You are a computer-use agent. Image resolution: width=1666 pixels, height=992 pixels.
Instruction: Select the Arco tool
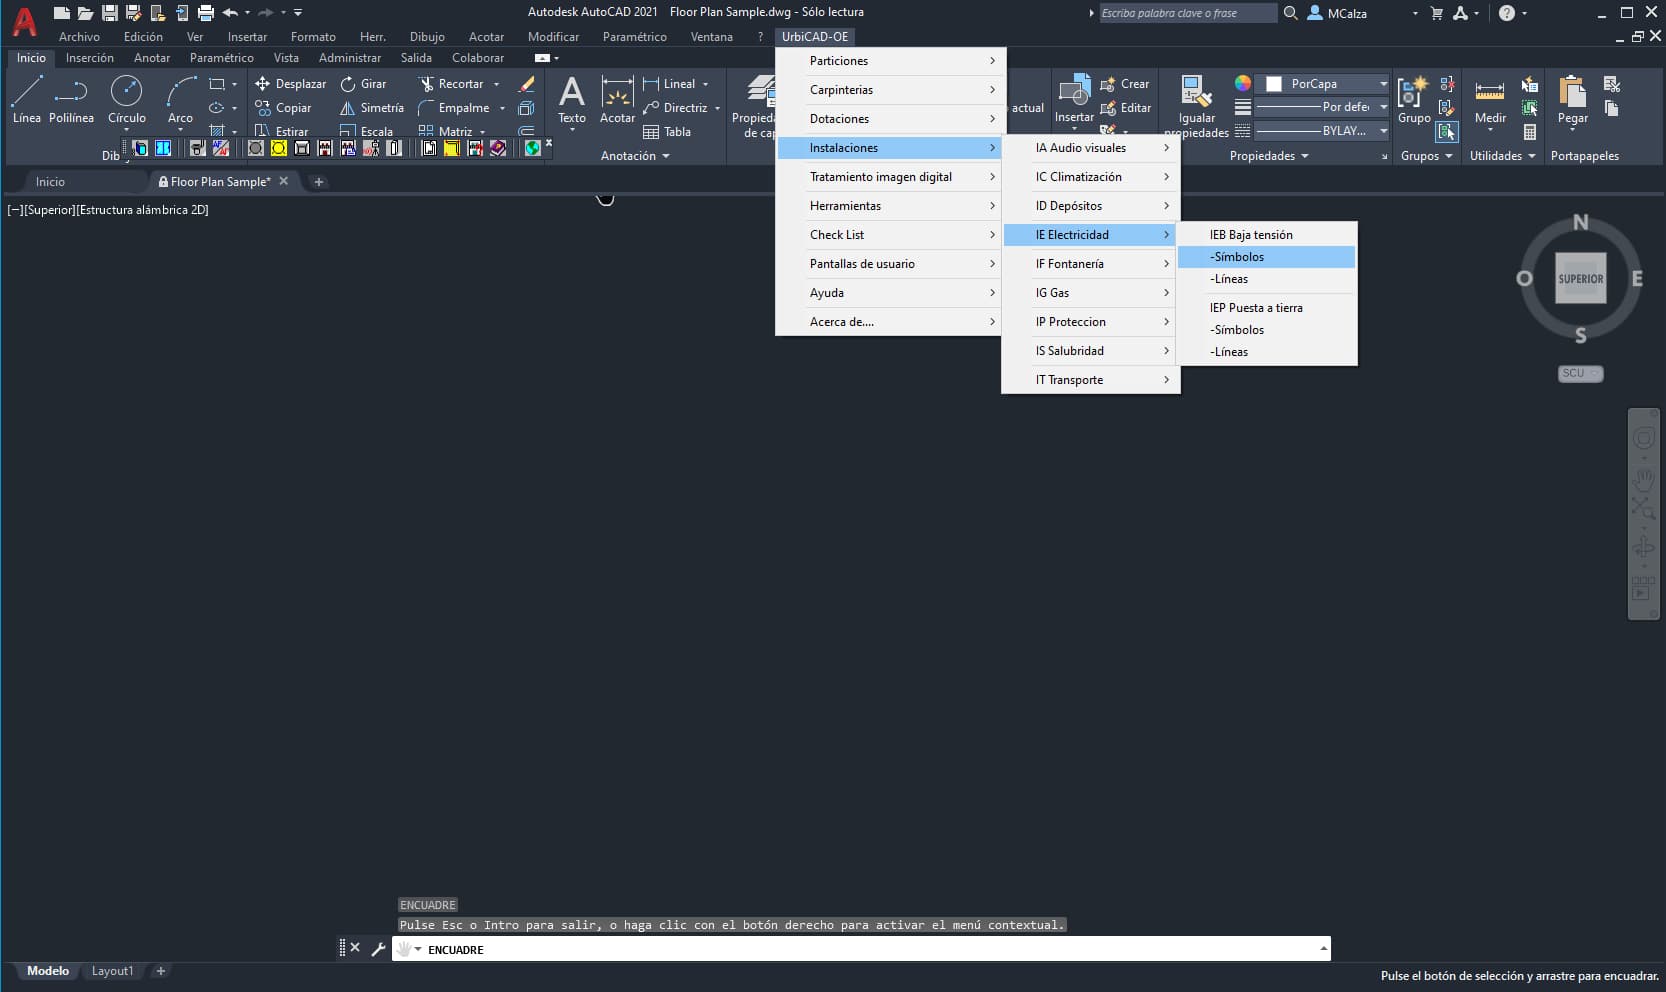180,99
